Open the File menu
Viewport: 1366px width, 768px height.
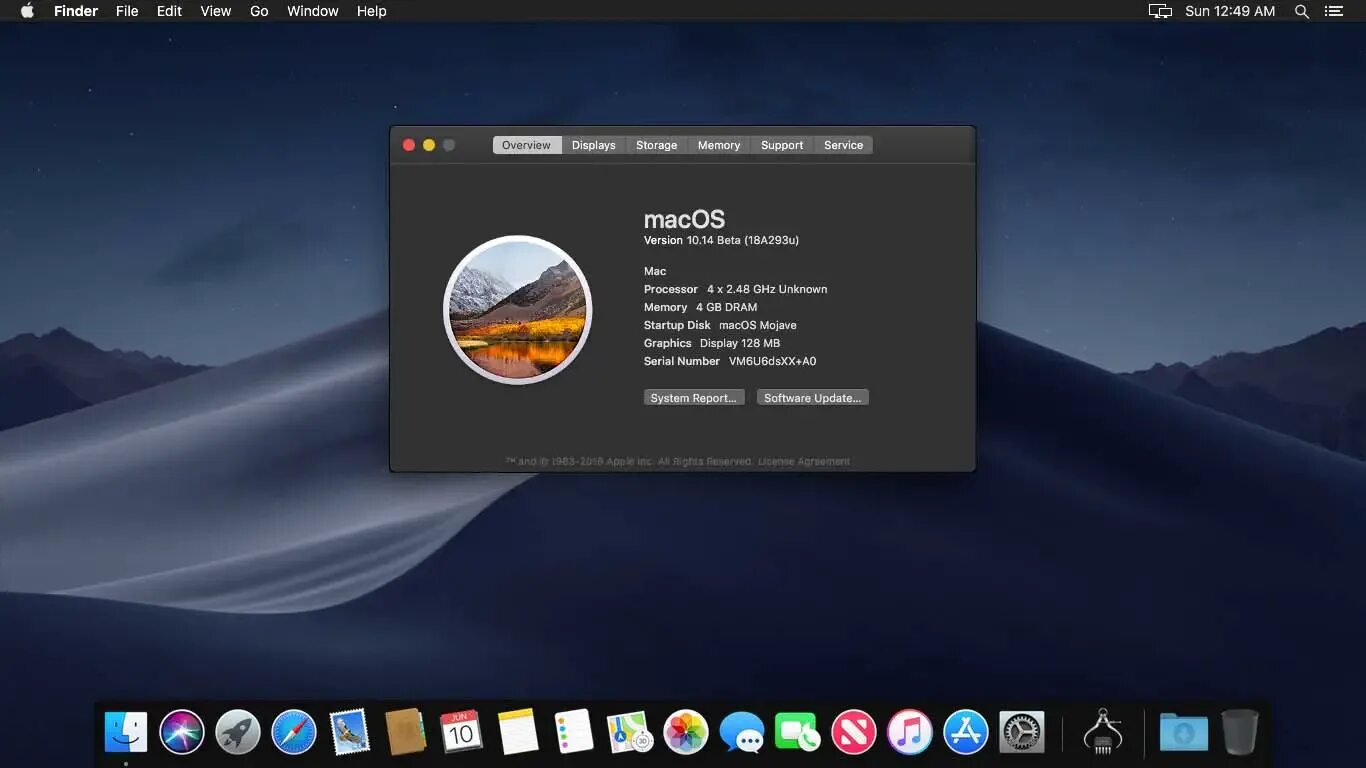tap(127, 11)
